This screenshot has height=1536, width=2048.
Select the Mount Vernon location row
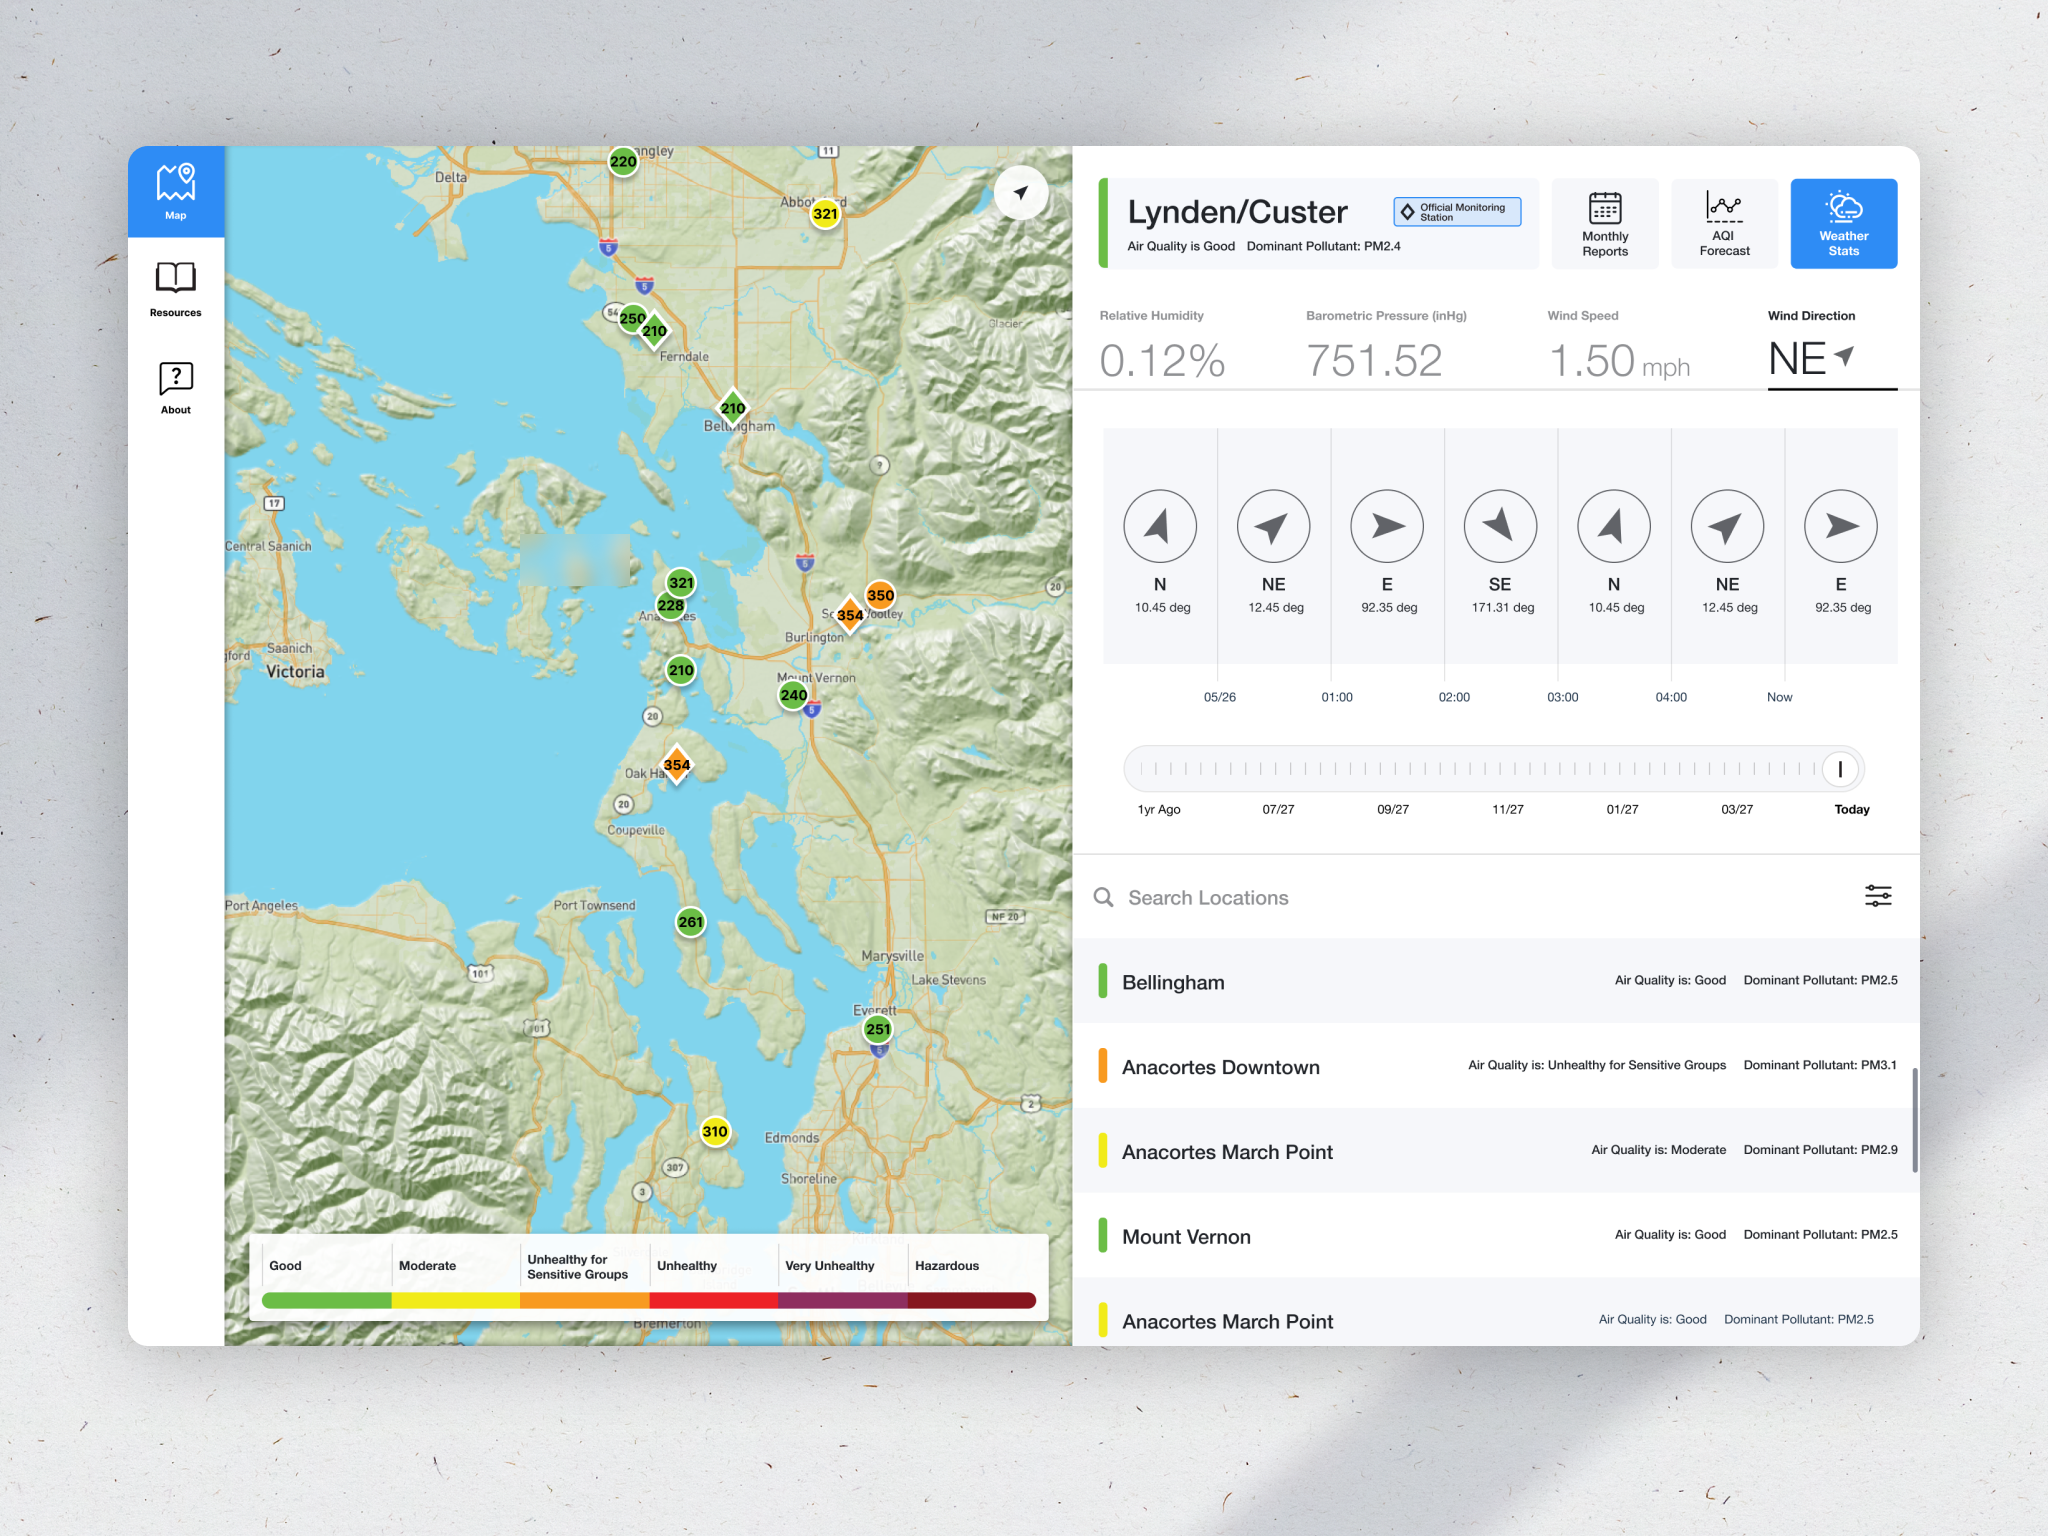tap(1496, 1236)
